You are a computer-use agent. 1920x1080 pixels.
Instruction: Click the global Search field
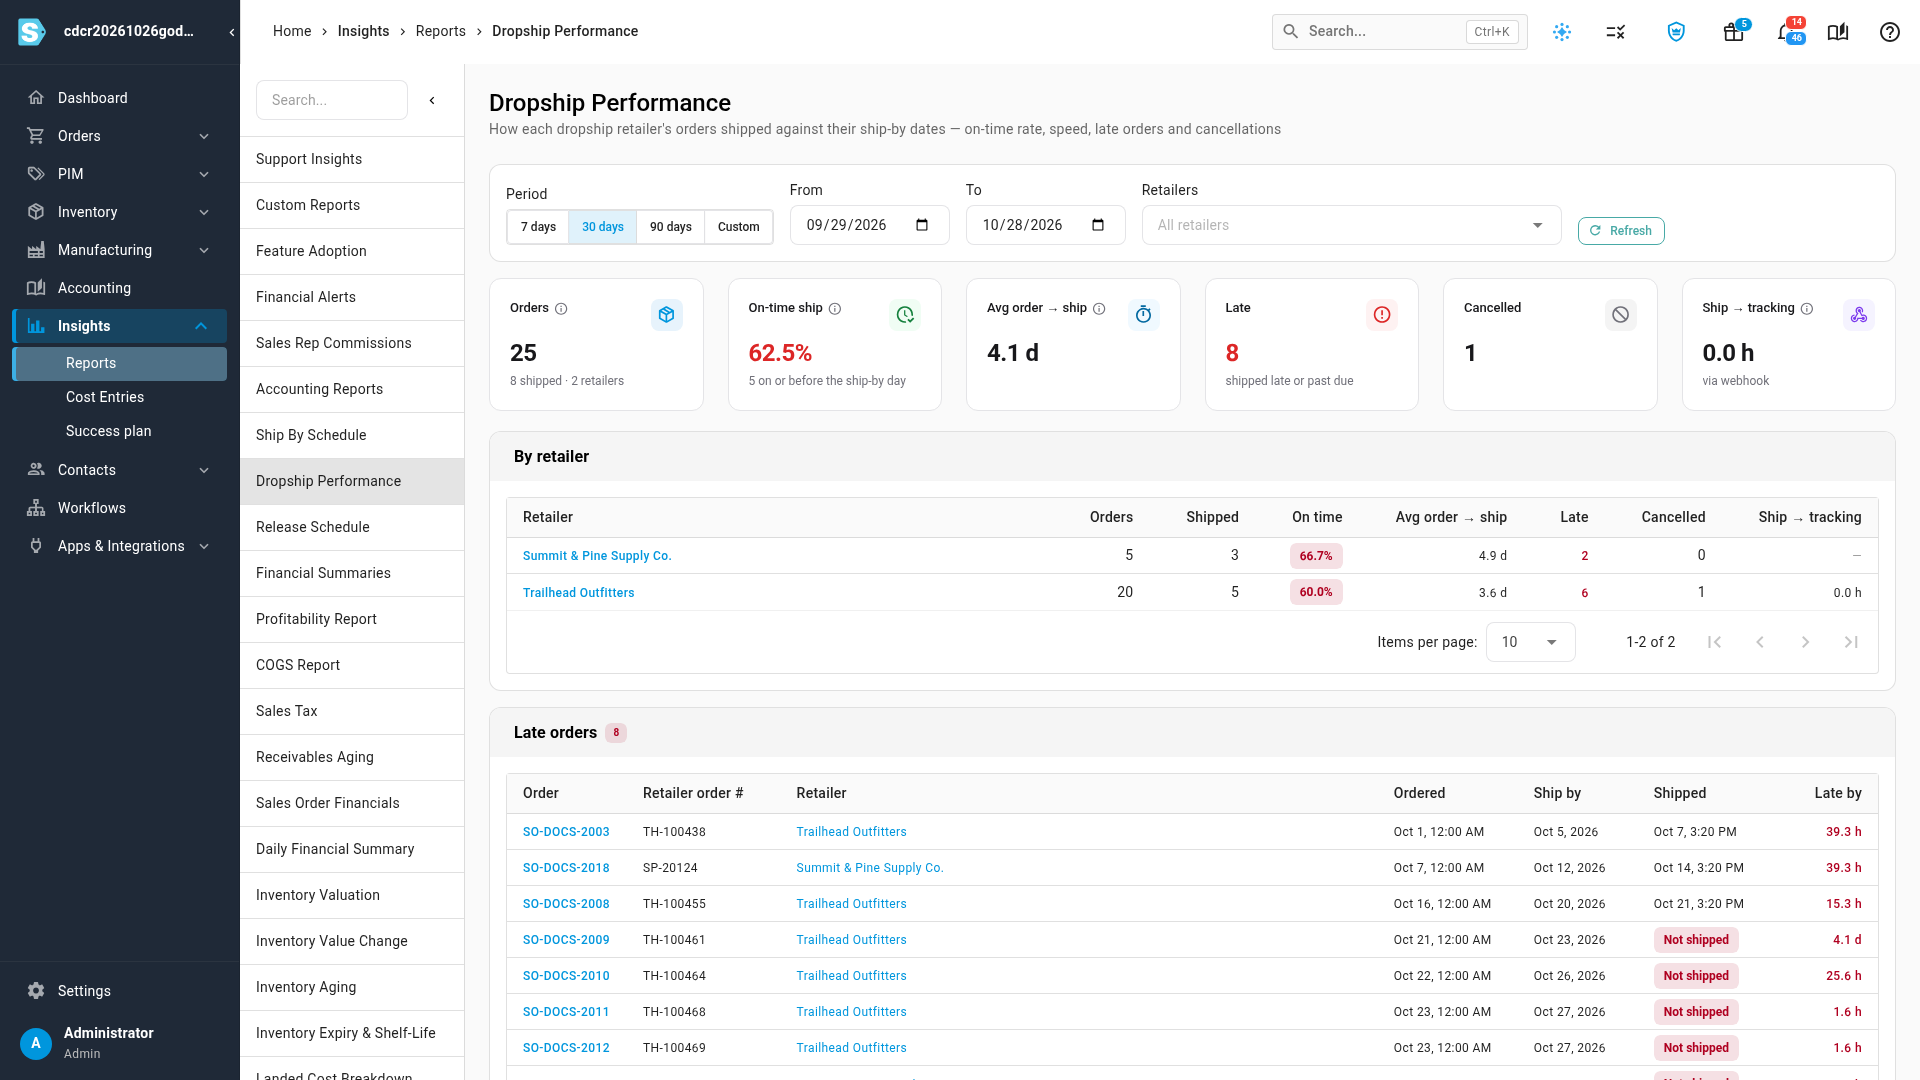[x=1399, y=32]
